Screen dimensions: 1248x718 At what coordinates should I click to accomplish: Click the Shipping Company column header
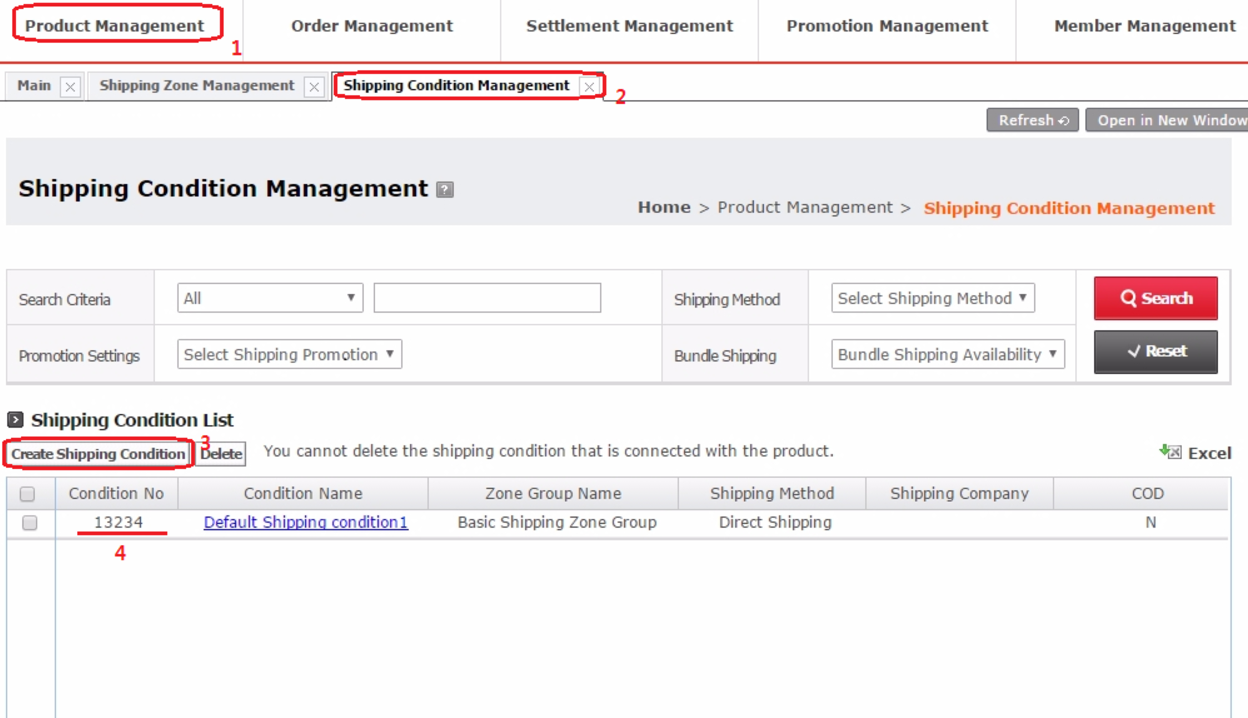click(x=959, y=493)
